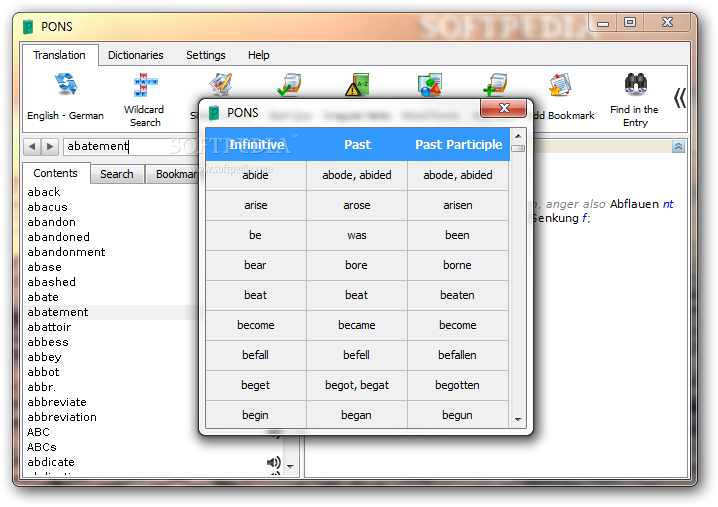The height and width of the screenshot is (507, 718).
Task: Go back with the left arrow button
Action: pos(32,147)
